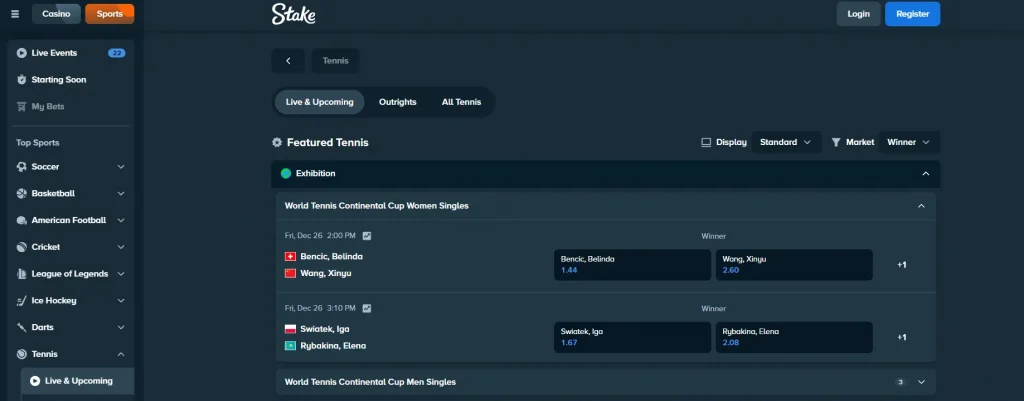This screenshot has width=1024, height=401.
Task: Expand Men Singles tournament section
Action: click(x=921, y=382)
